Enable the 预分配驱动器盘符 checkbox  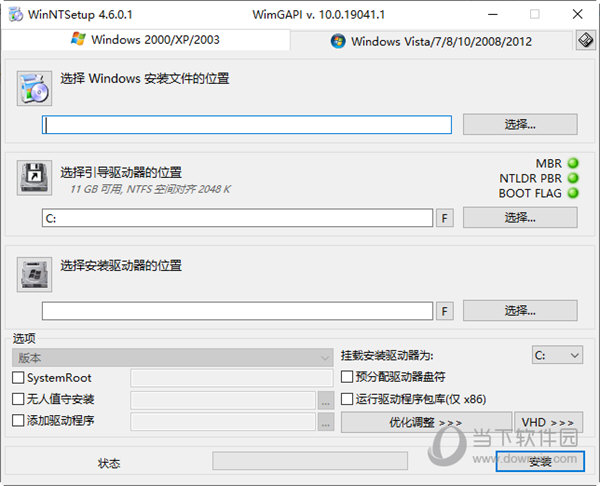347,377
